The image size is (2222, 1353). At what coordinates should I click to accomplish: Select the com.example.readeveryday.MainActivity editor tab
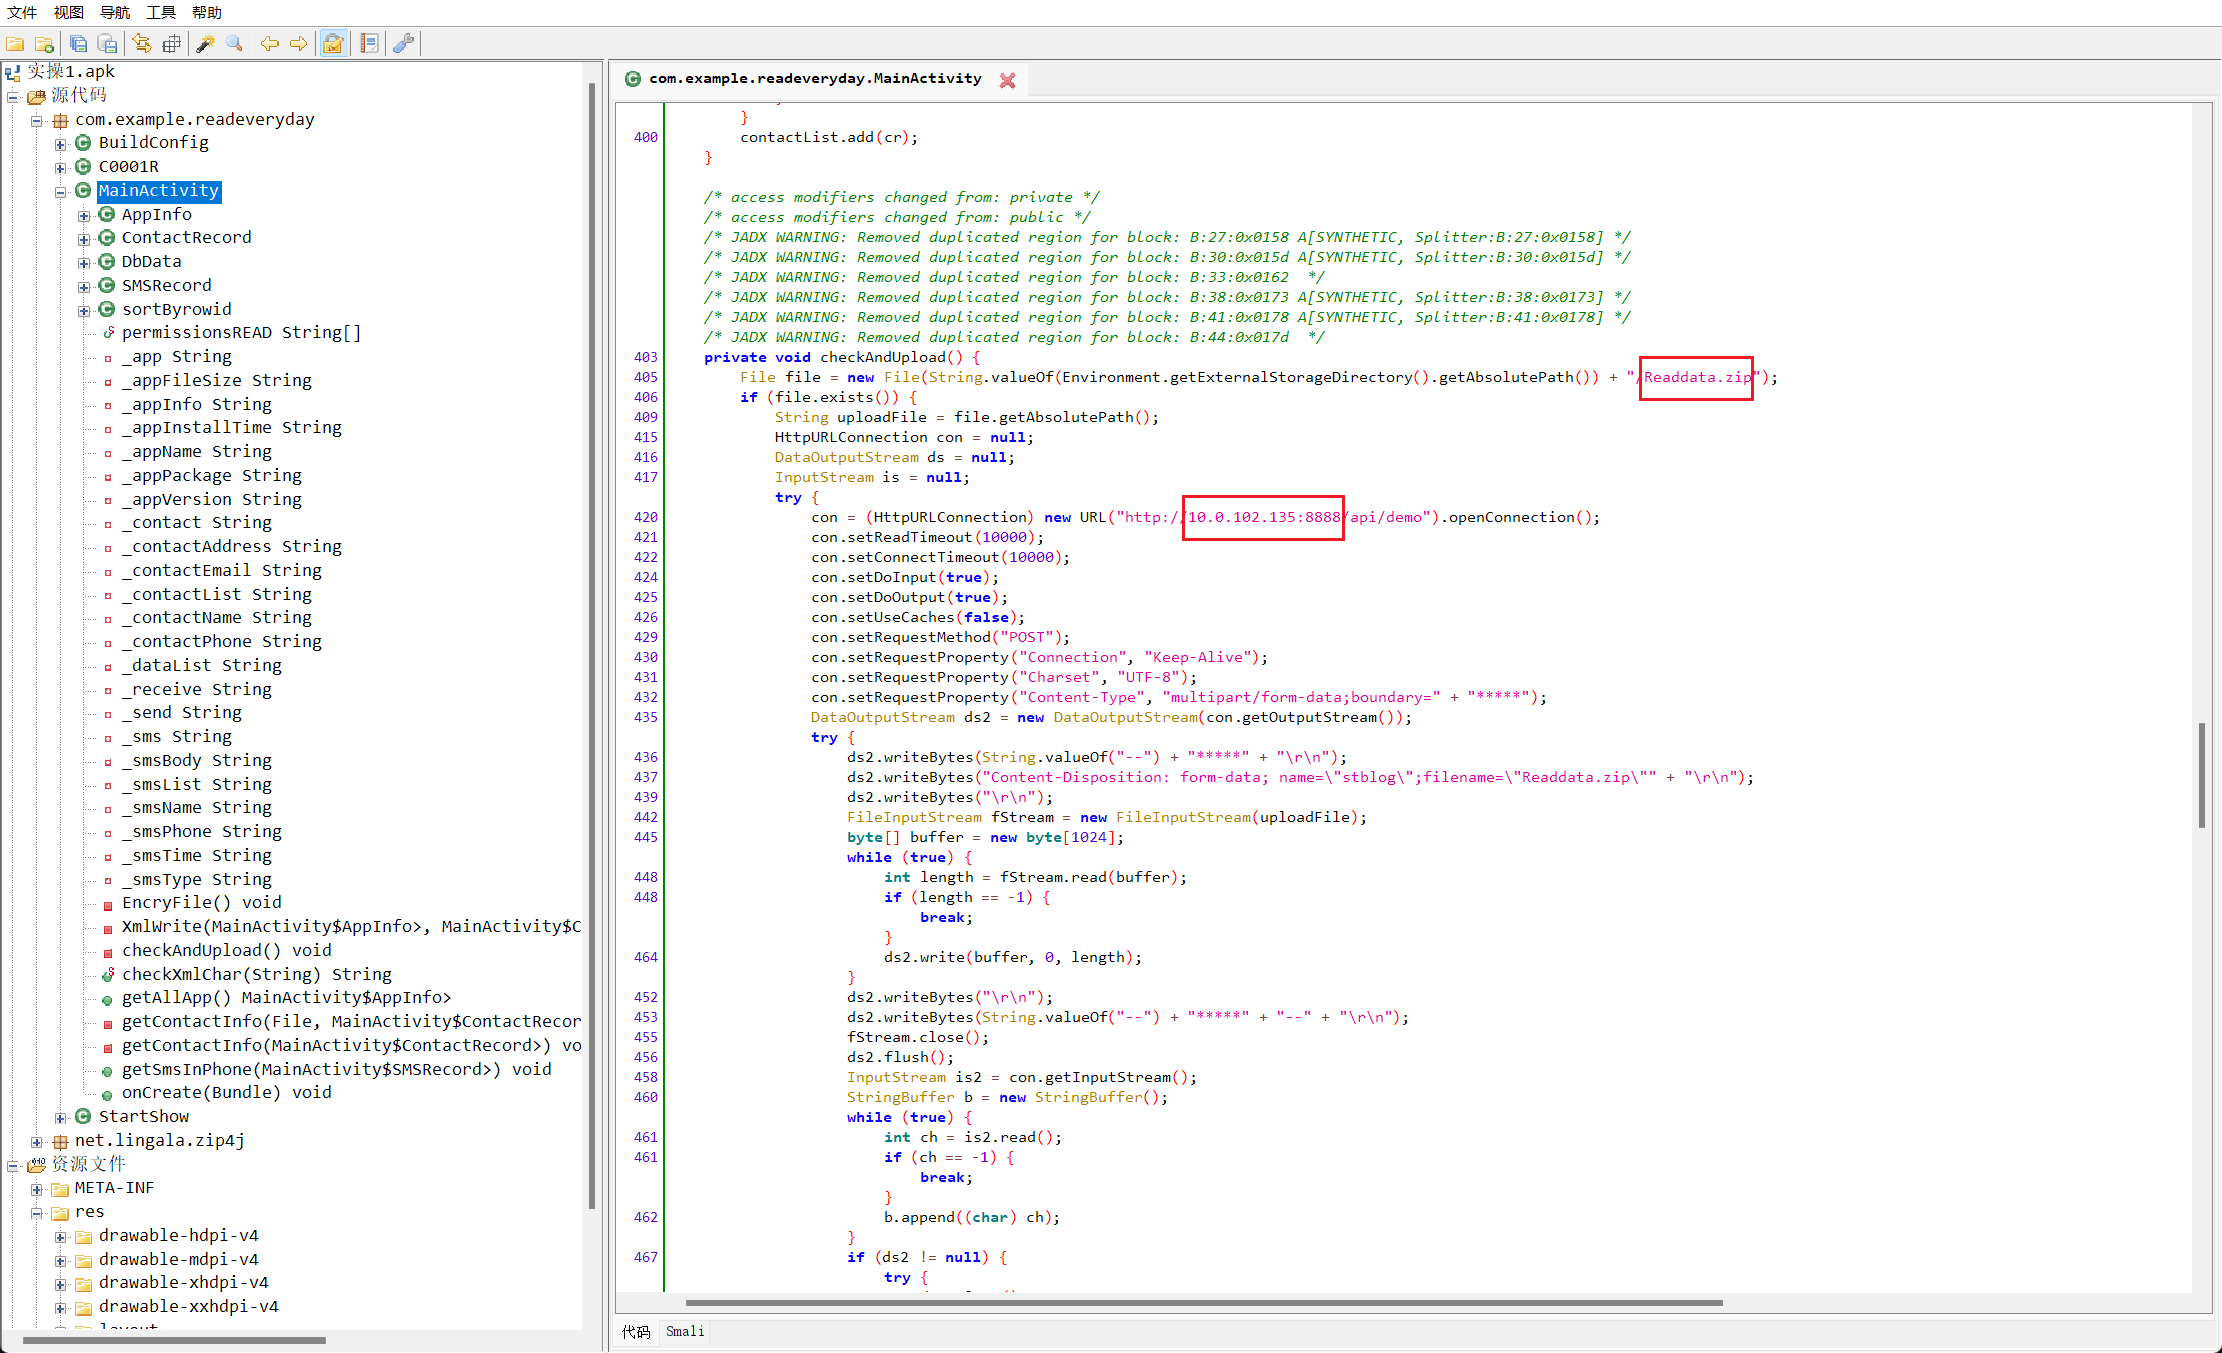pos(815,78)
